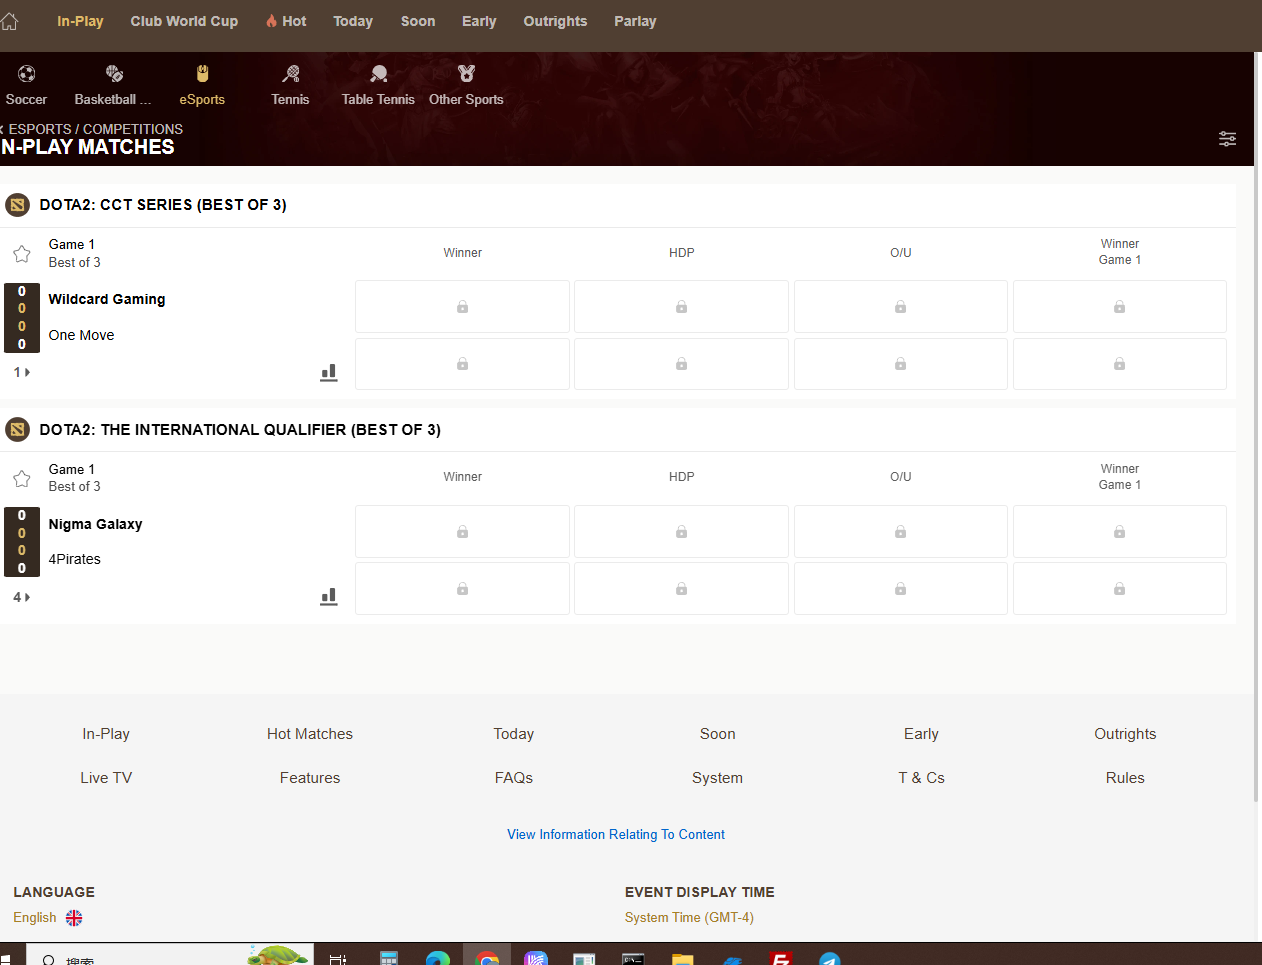
Task: Open the Features footer link
Action: (x=310, y=778)
